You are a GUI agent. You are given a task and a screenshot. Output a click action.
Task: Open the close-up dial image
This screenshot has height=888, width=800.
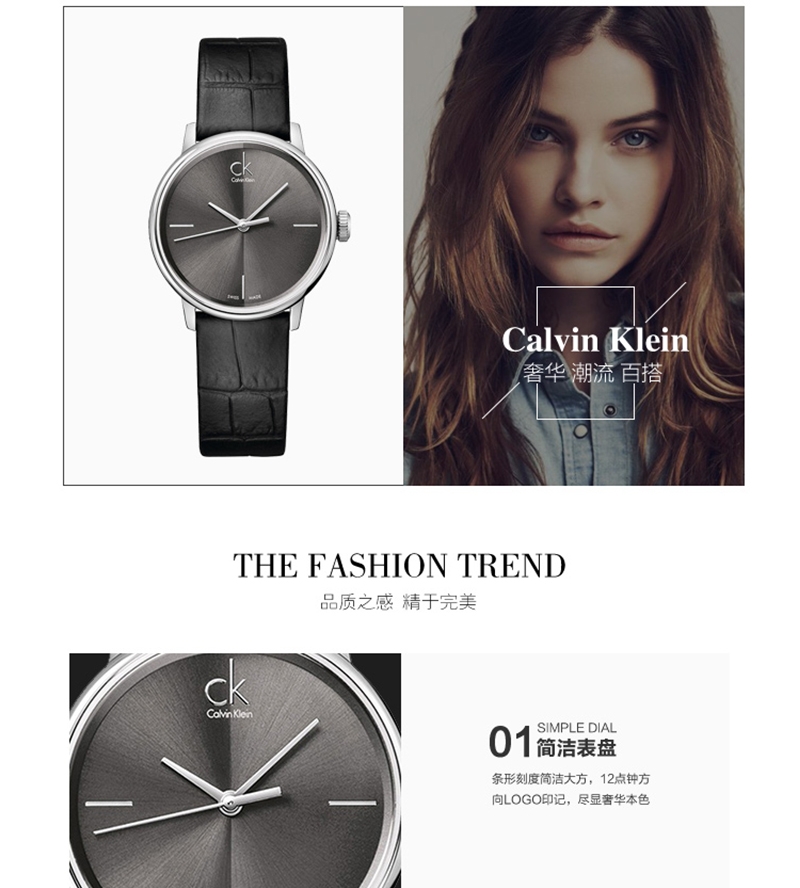[235, 770]
